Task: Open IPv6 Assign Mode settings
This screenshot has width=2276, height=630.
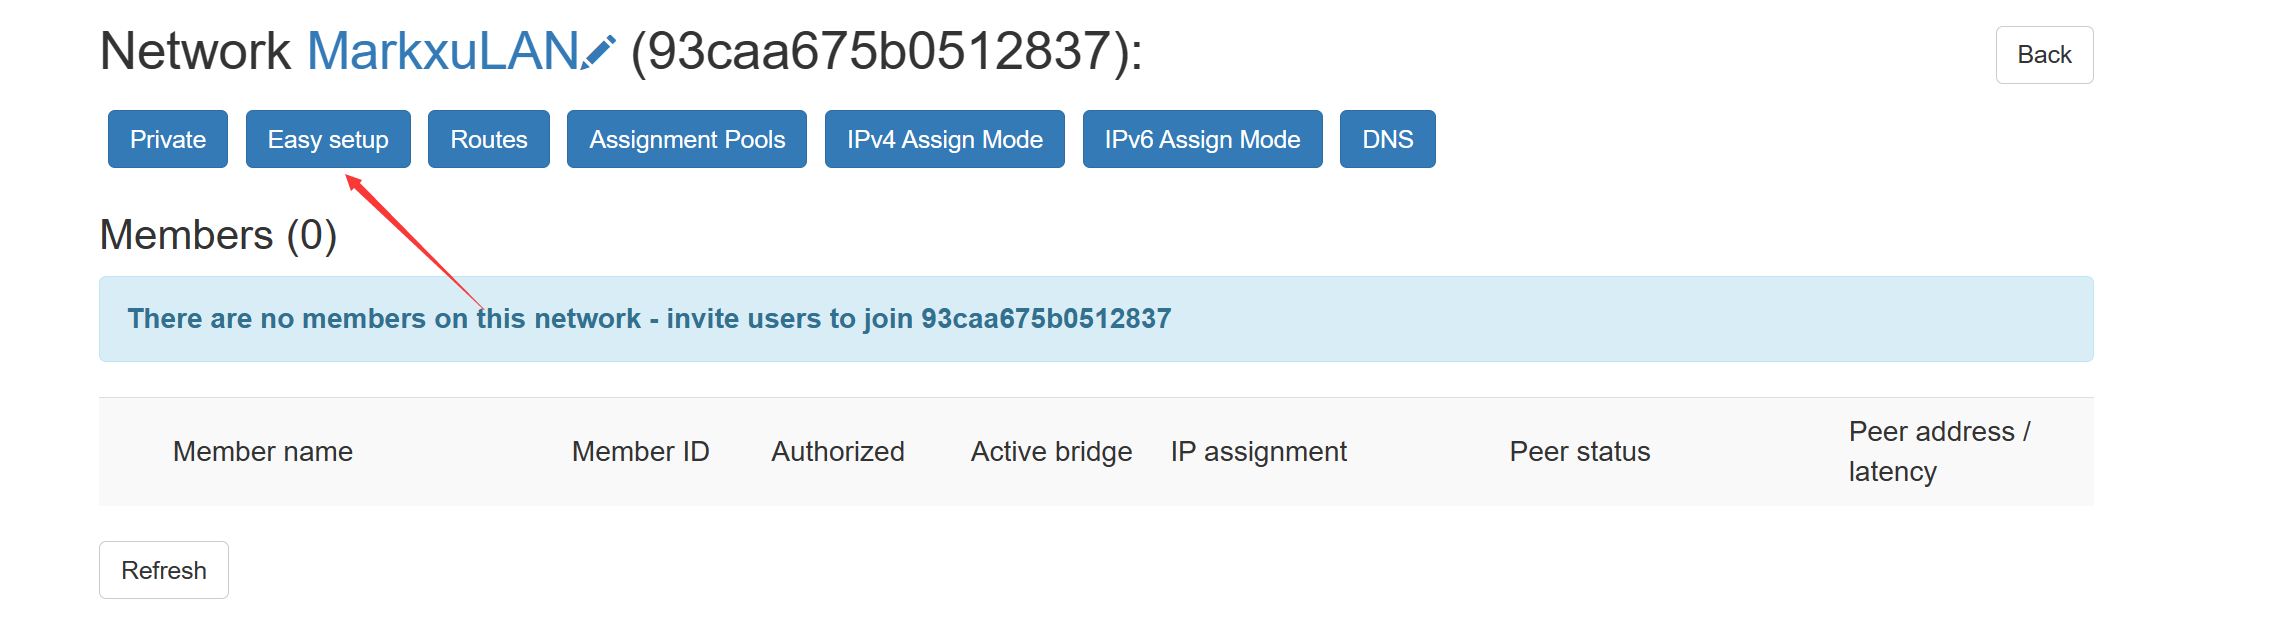Action: (x=1202, y=139)
